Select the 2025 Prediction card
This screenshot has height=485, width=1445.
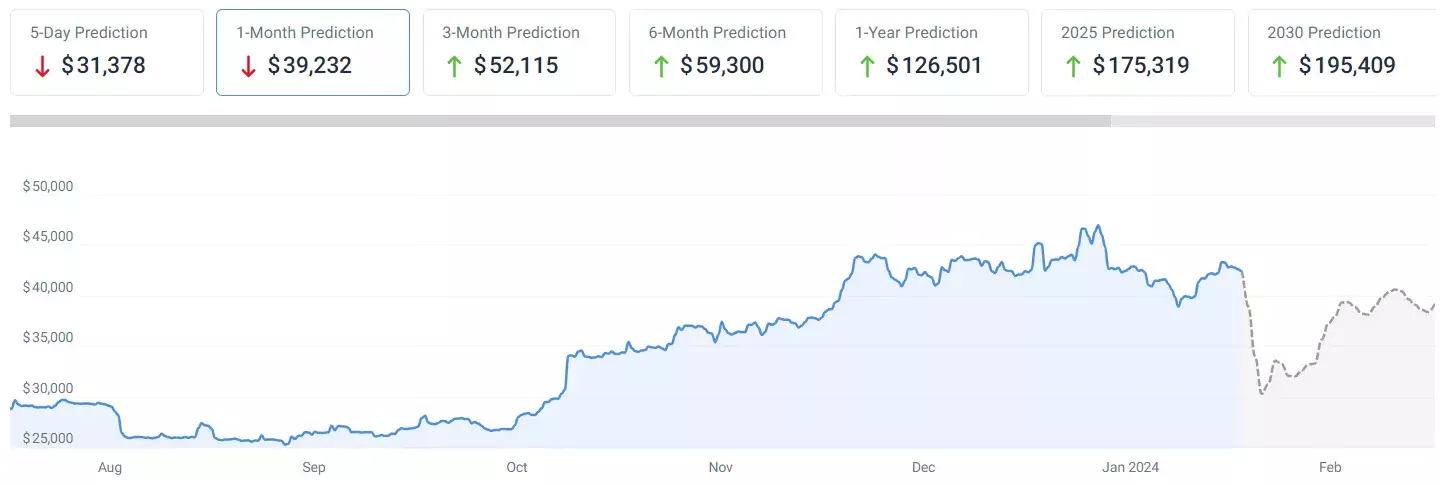(1138, 53)
